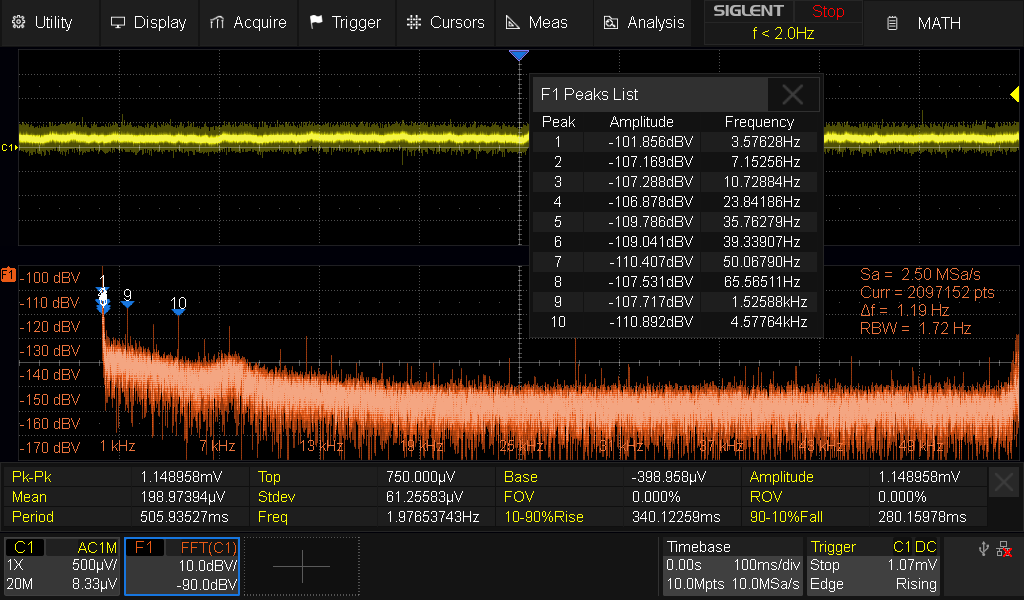Viewport: 1024px width, 600px height.
Task: Close the F1 Peaks List window
Action: tap(793, 95)
